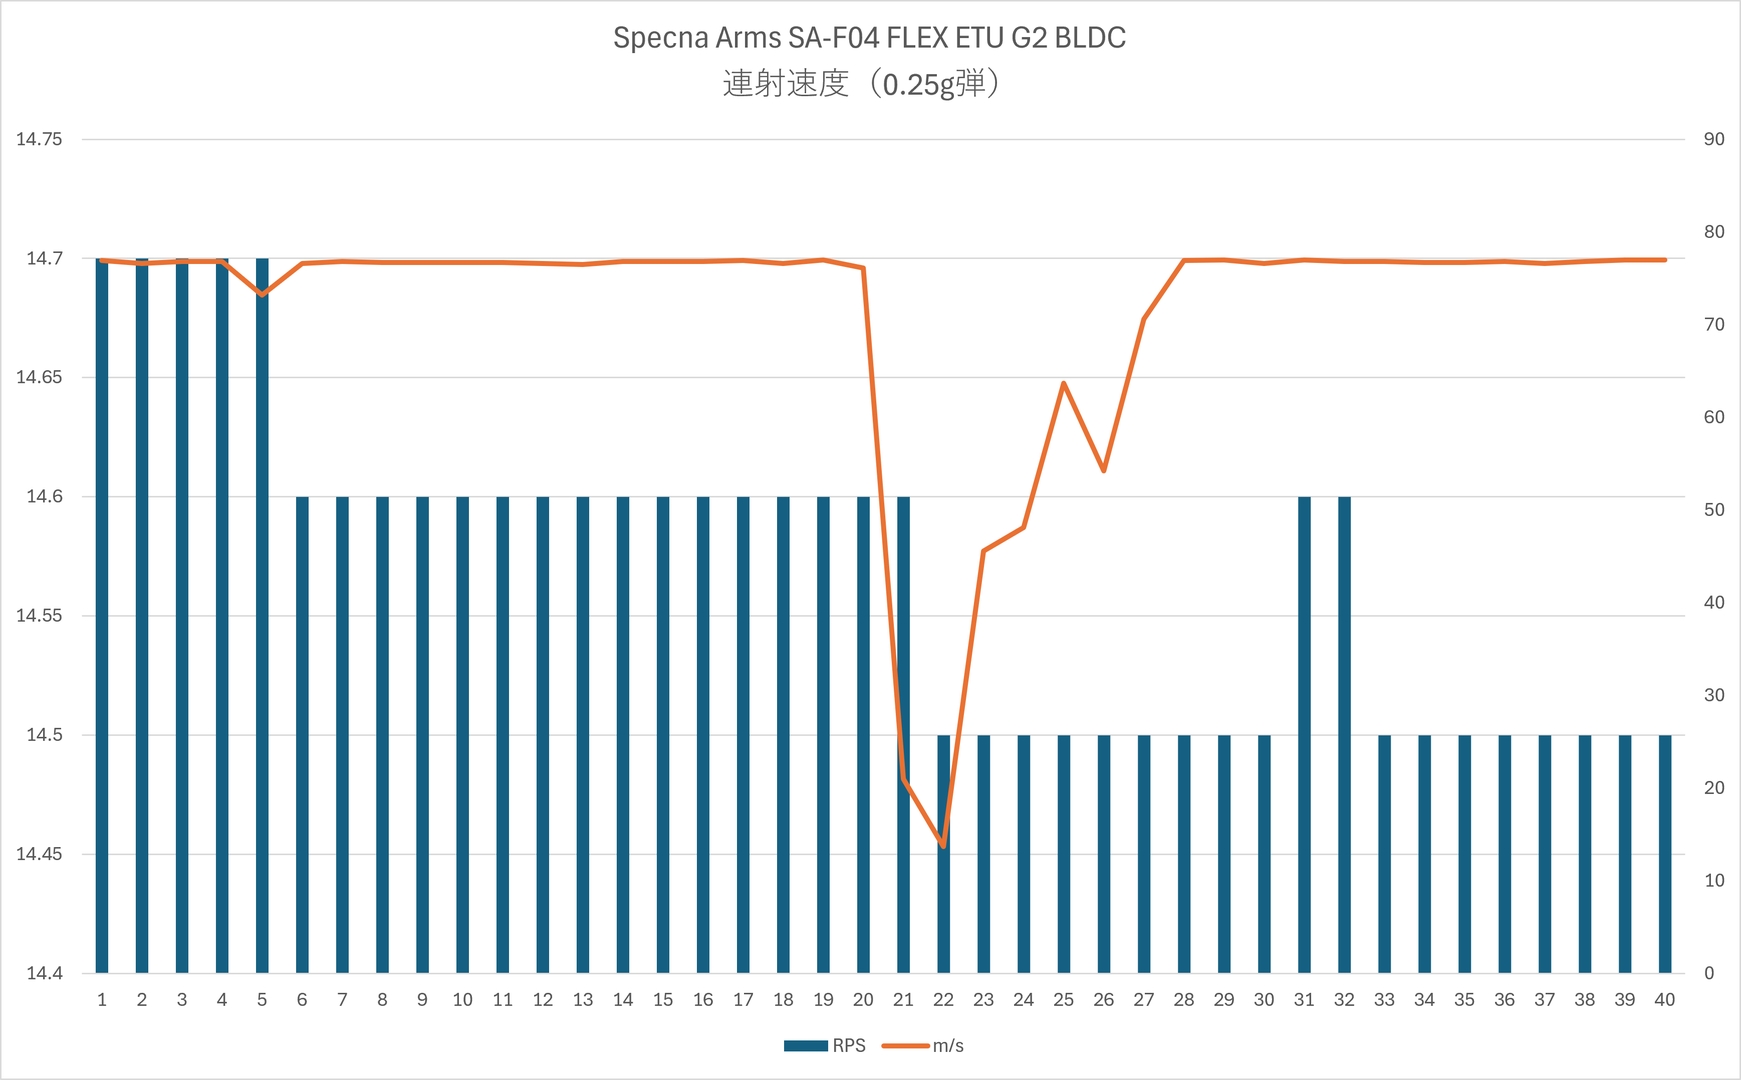Click the m/s line dip at shot 26
Screen dimensions: 1741x1080
pyautogui.click(x=1104, y=470)
